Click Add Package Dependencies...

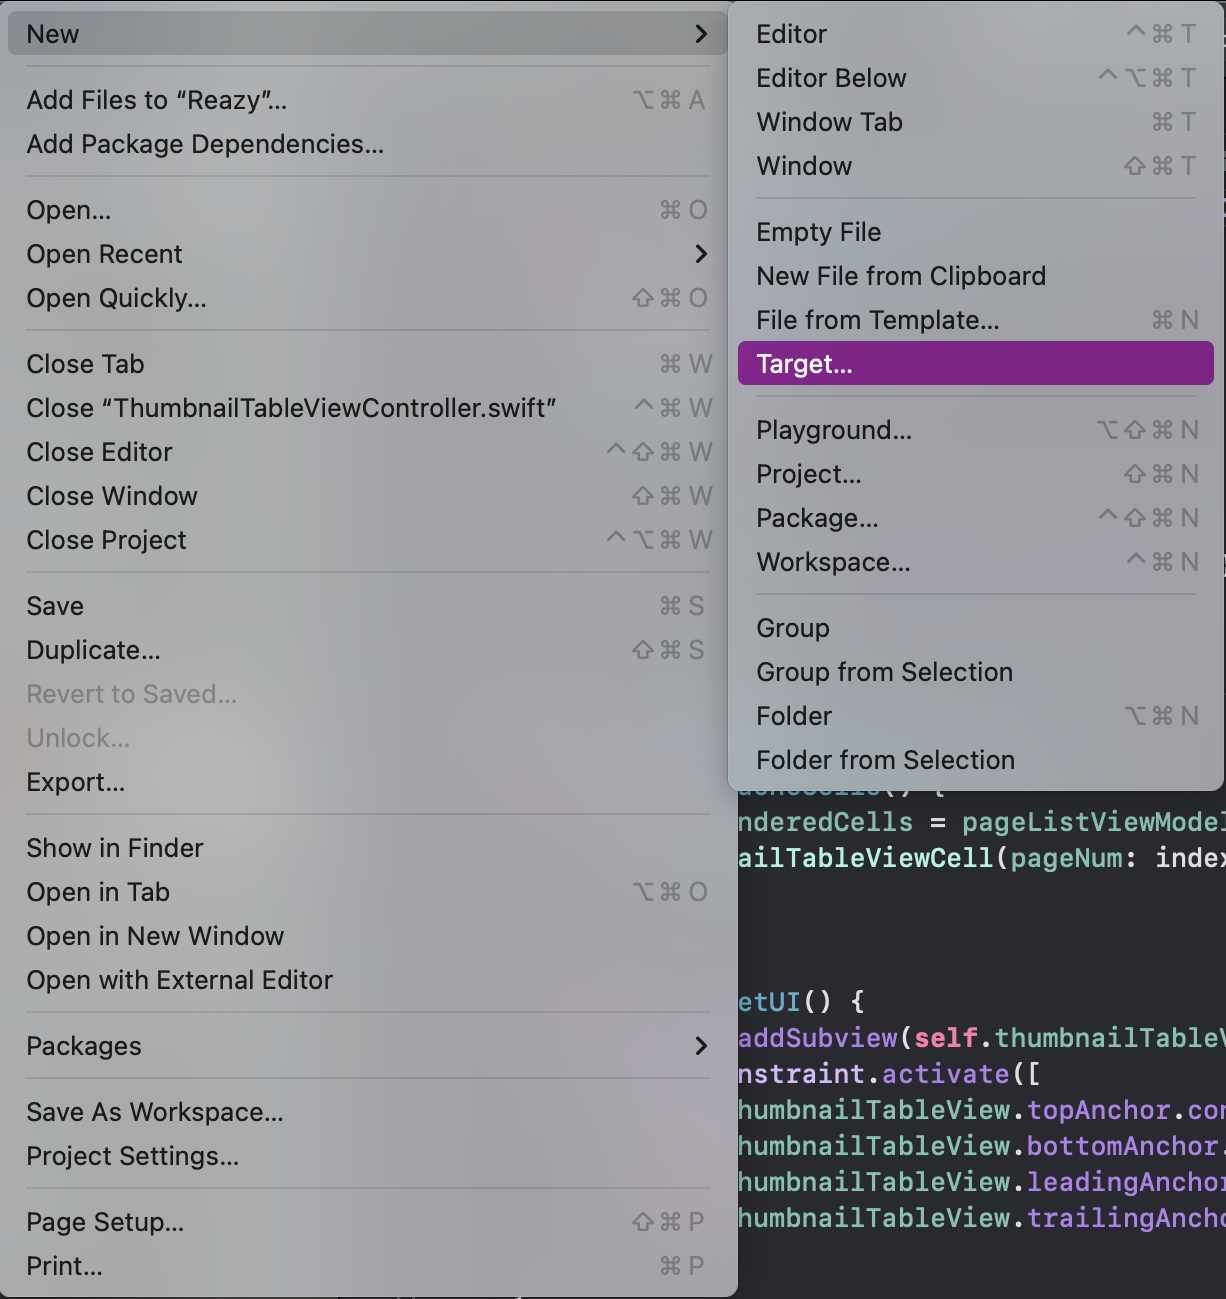pos(205,144)
